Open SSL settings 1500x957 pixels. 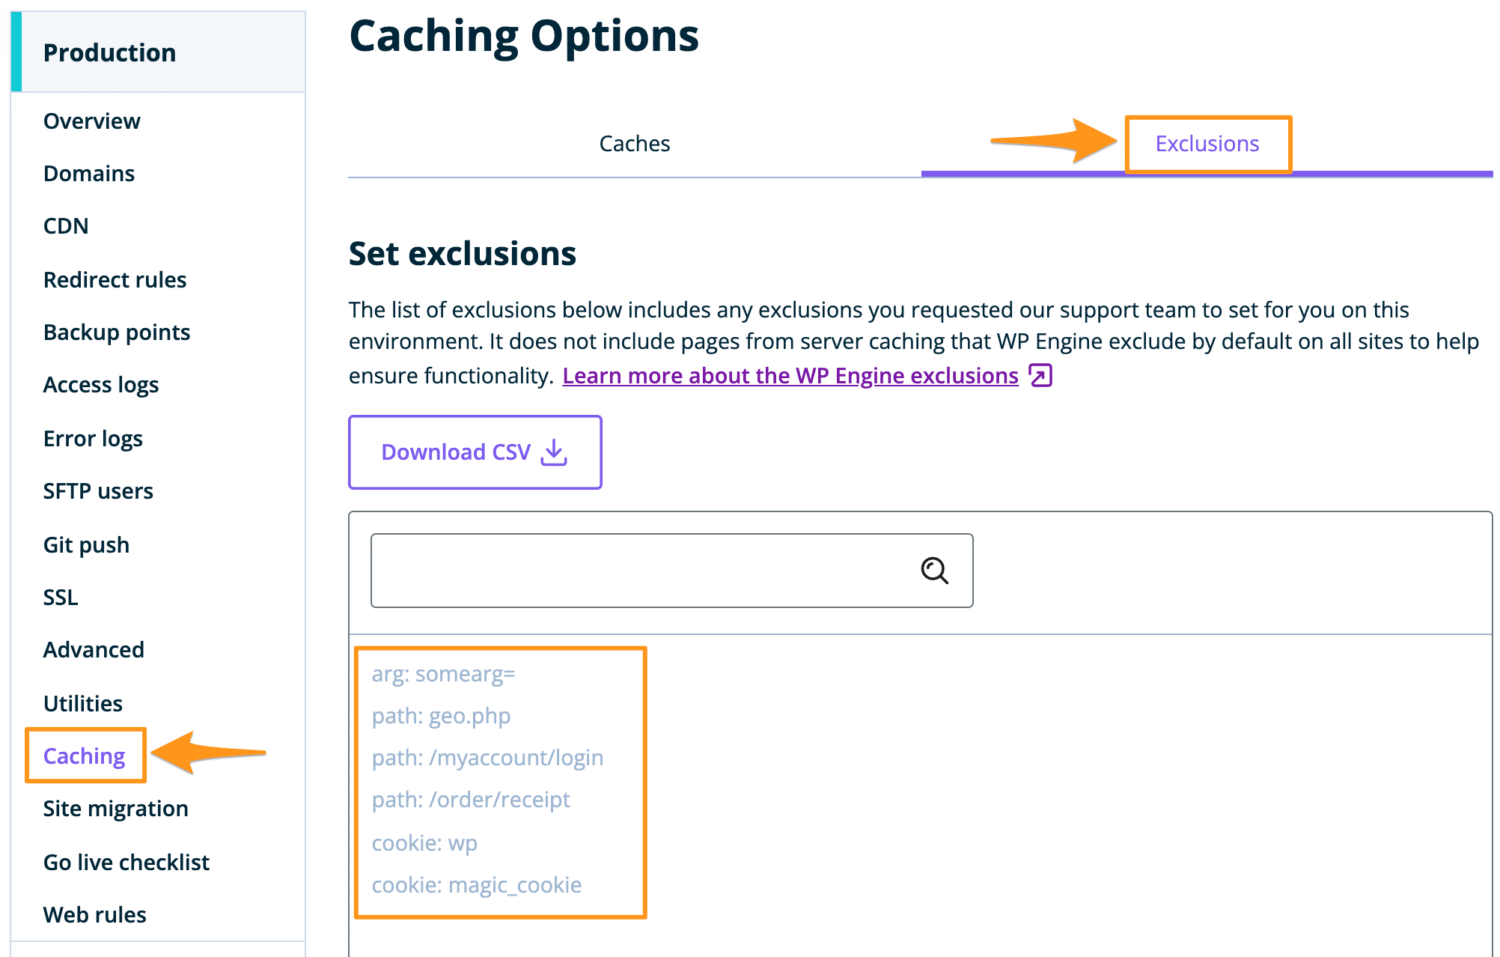tap(59, 596)
